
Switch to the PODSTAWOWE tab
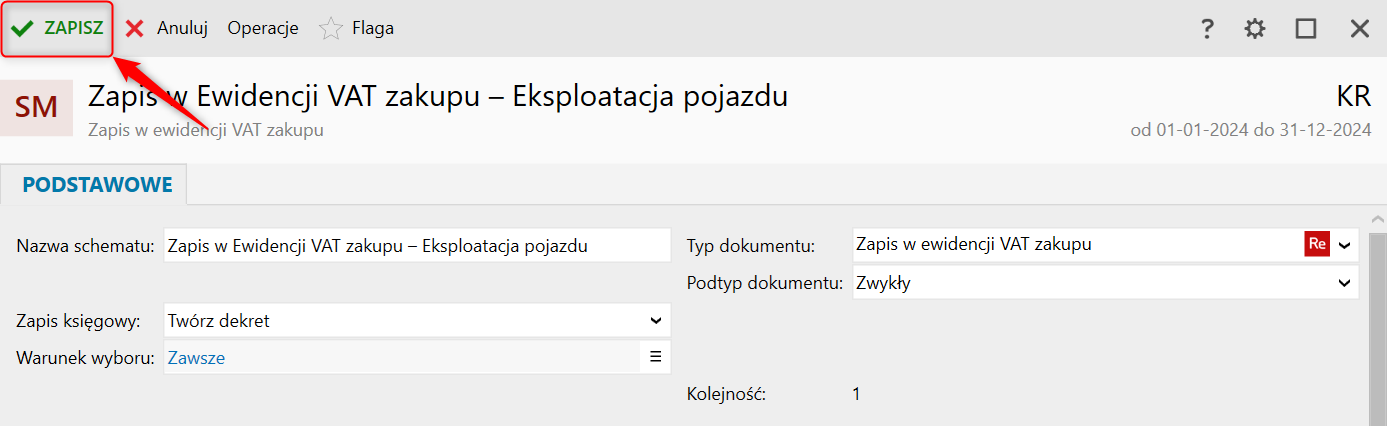[97, 185]
